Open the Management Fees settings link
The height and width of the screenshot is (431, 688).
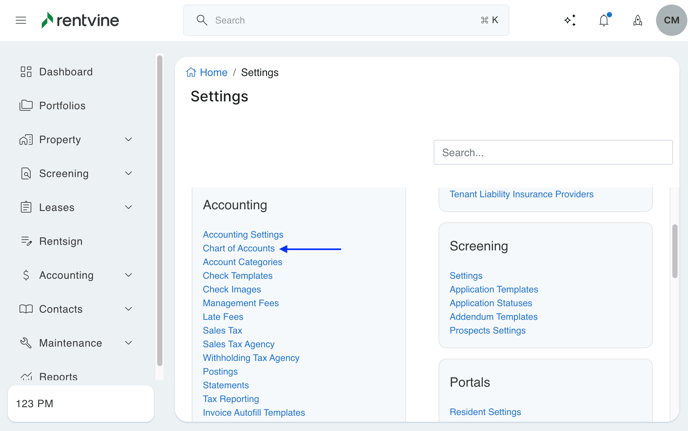240,303
